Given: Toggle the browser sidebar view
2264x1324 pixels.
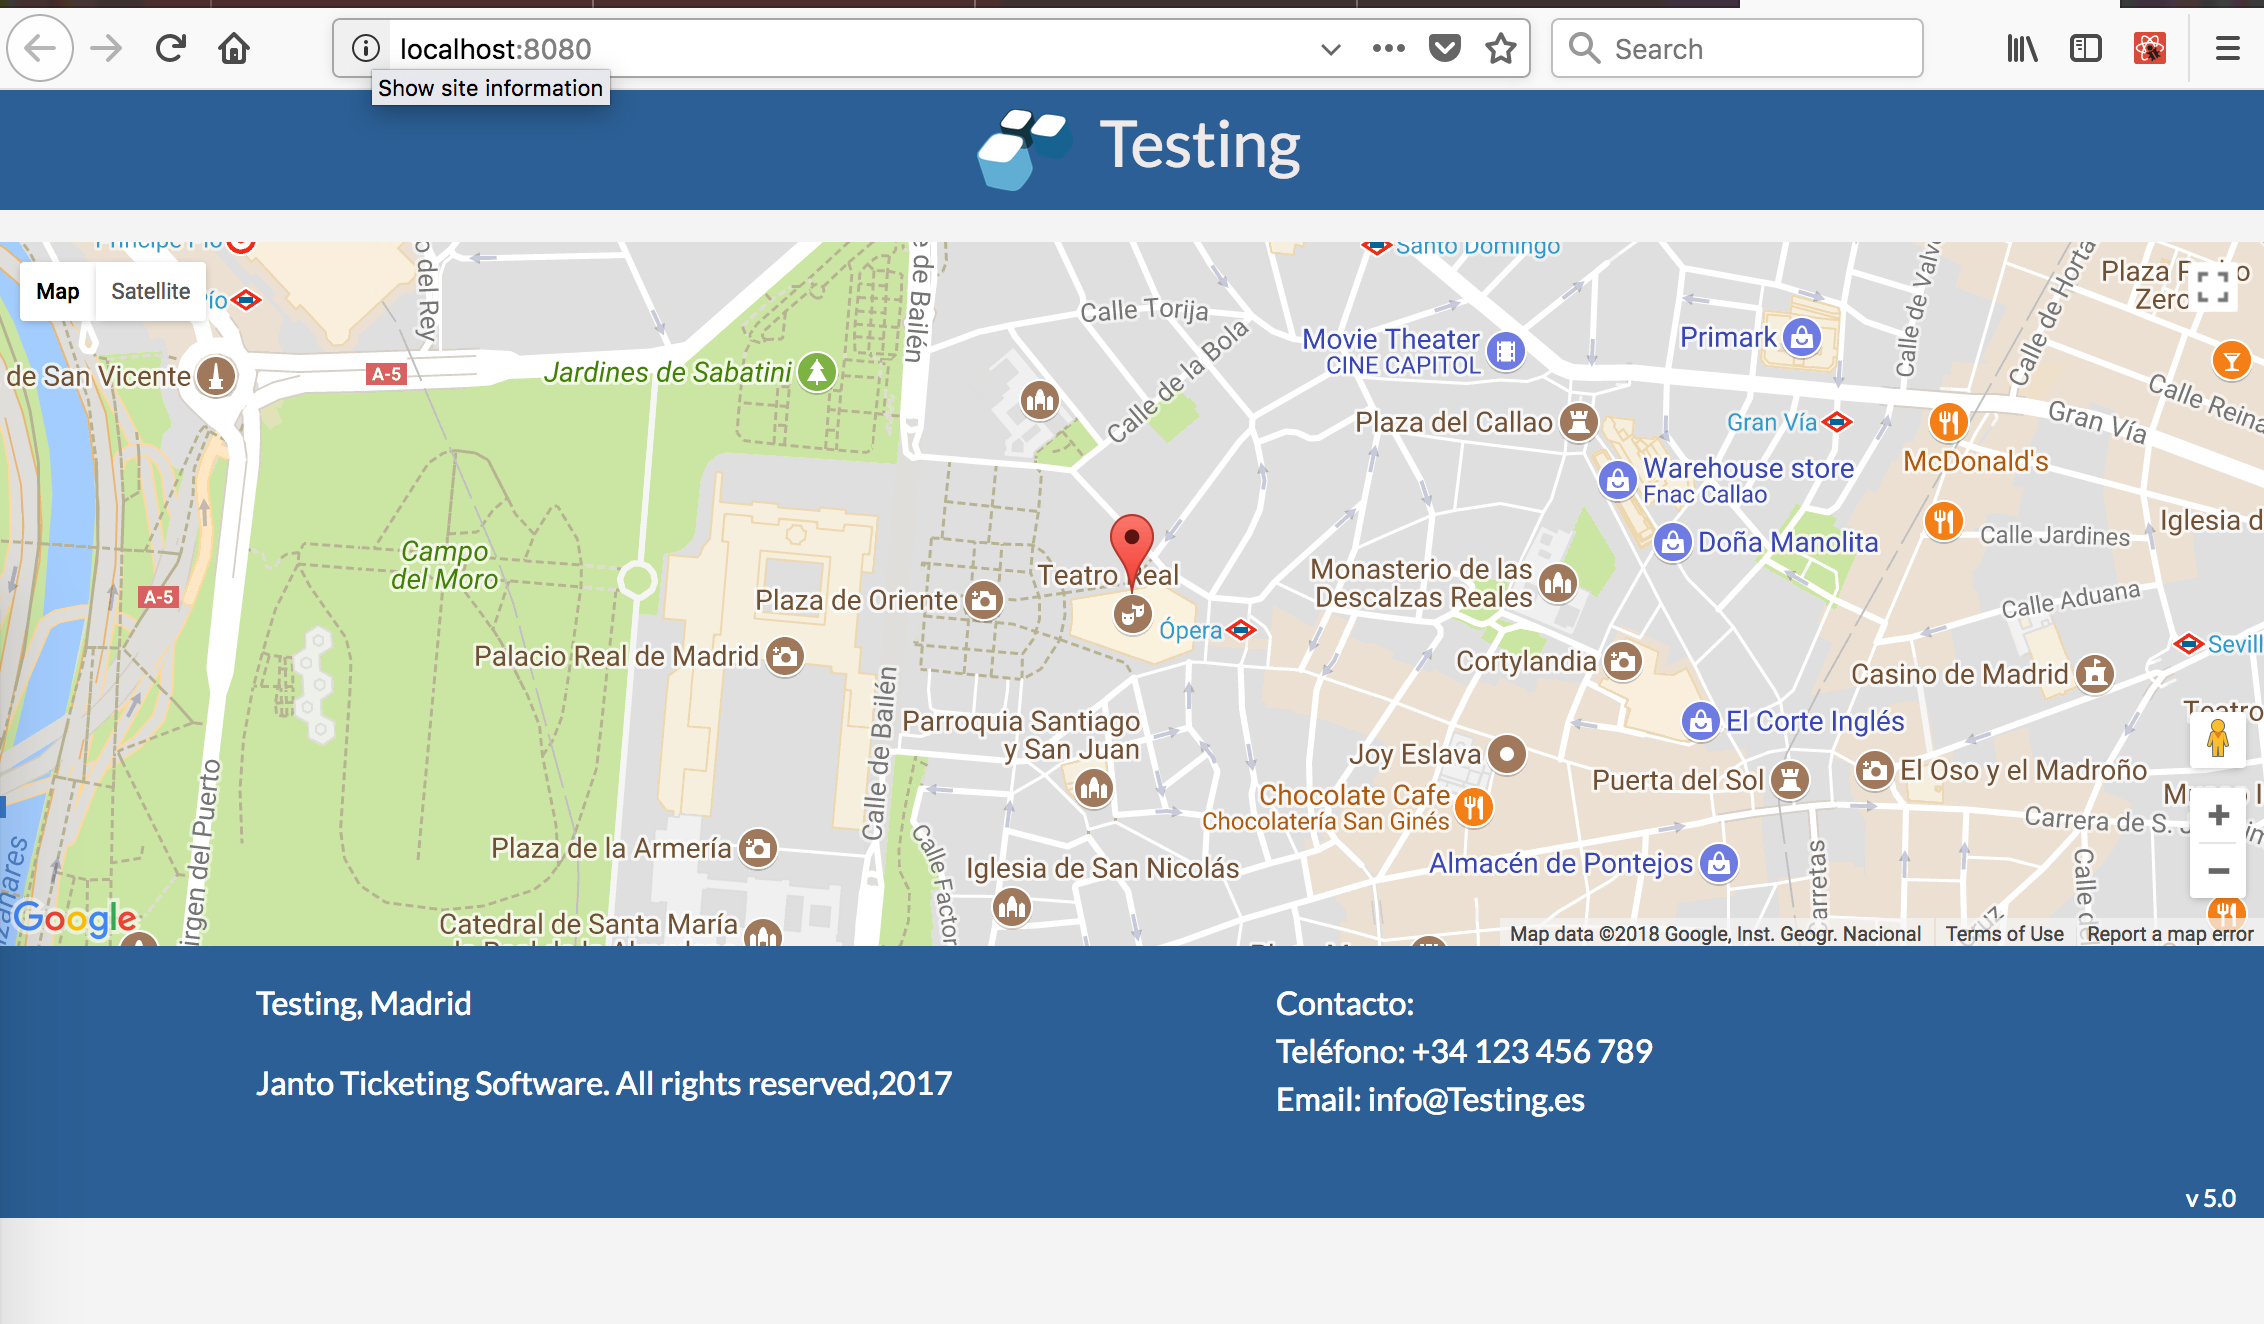Looking at the screenshot, I should tap(2085, 48).
